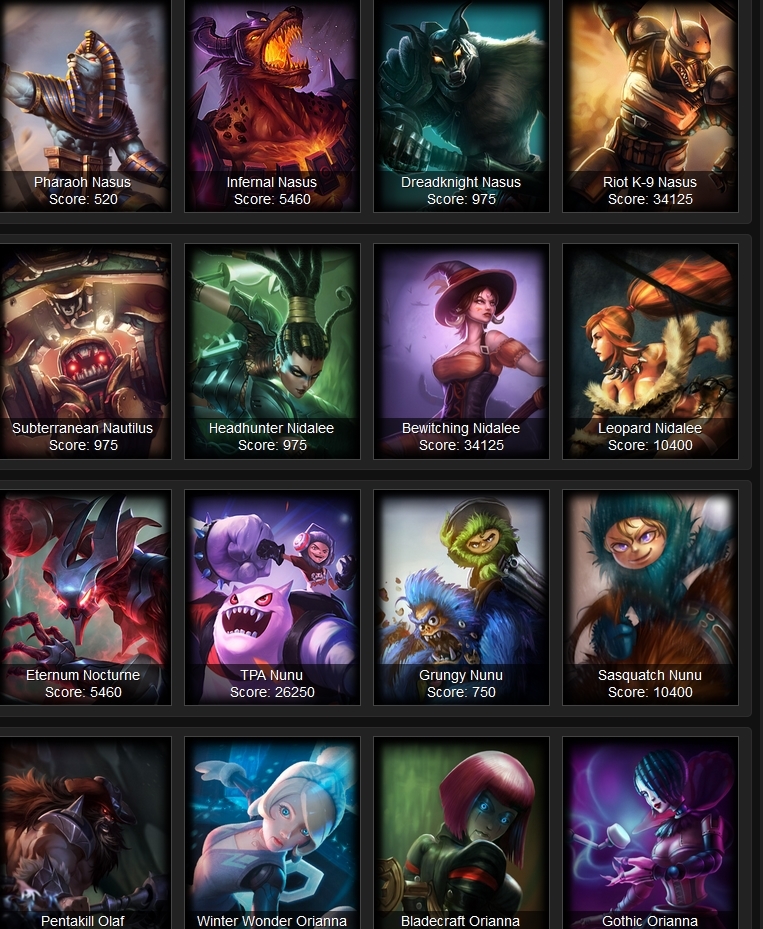
Task: Open the Winter Wonder Orianna thumbnail
Action: (272, 832)
